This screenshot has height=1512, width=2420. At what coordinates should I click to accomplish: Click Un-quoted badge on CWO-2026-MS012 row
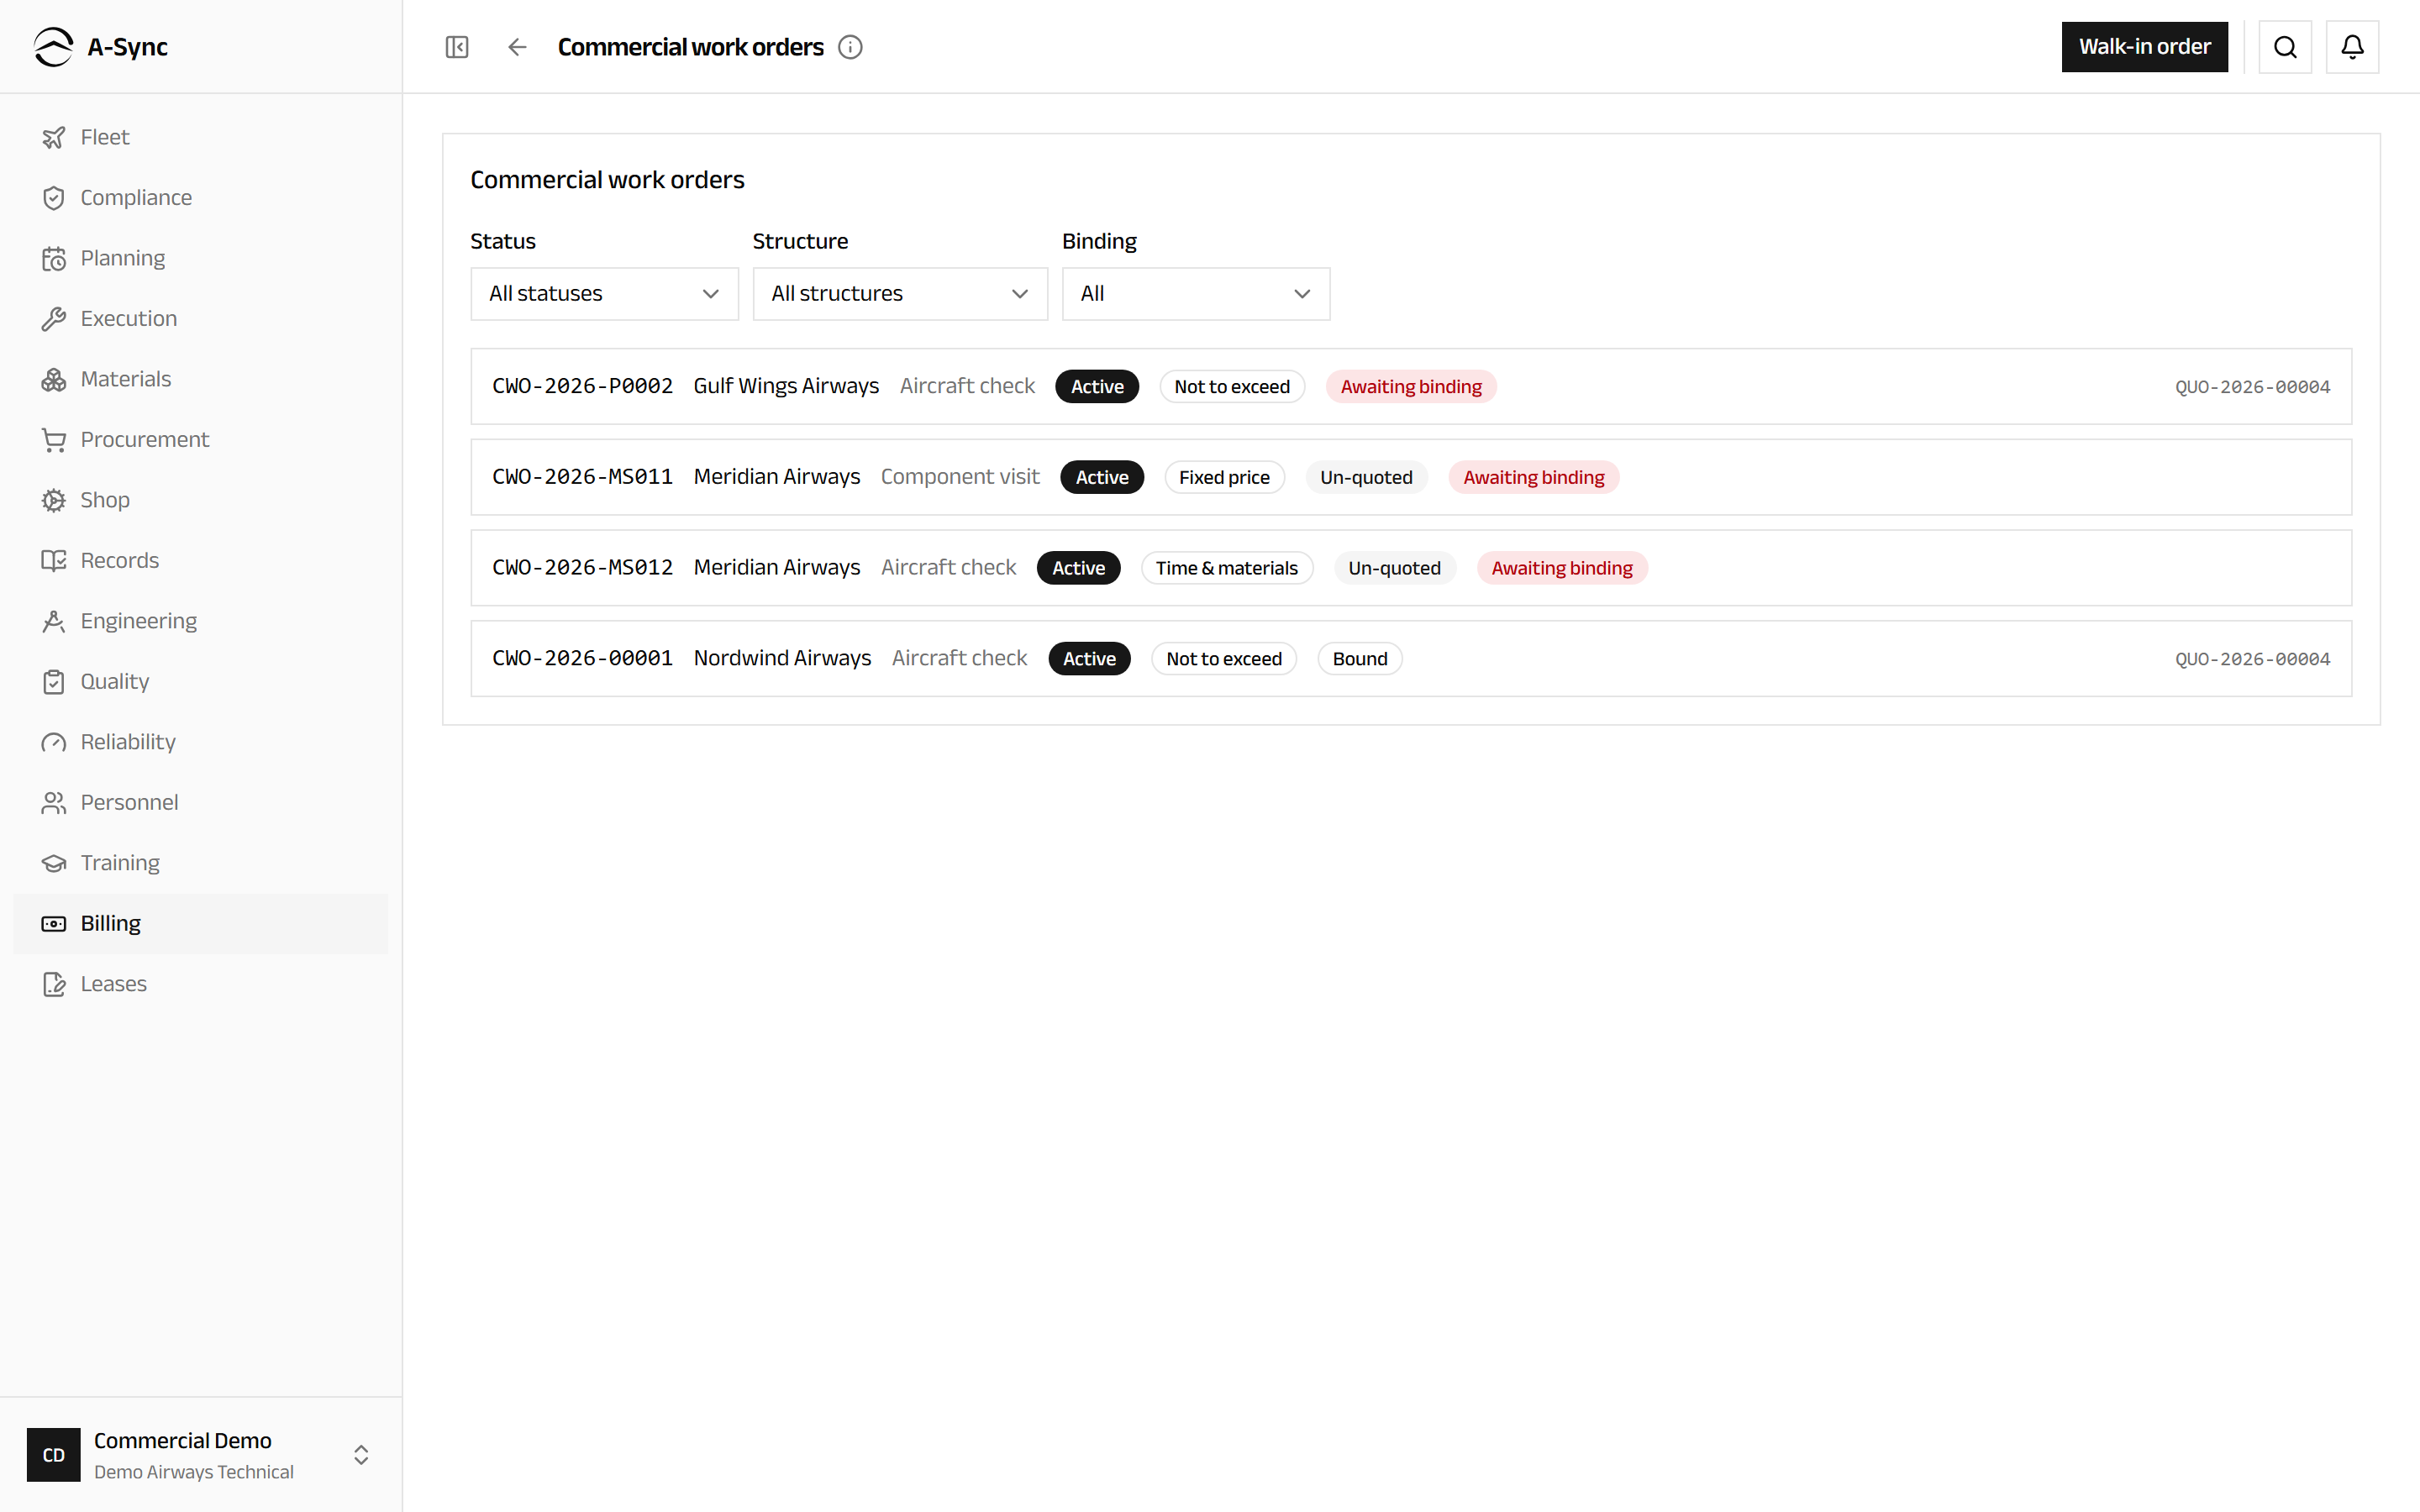click(x=1394, y=568)
